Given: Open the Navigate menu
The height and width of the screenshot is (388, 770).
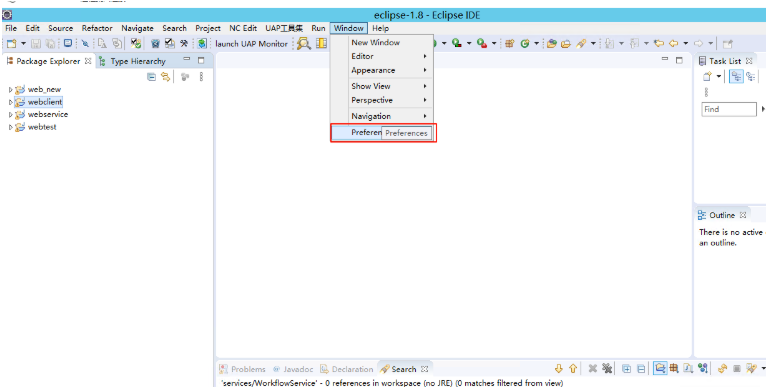Looking at the screenshot, I should point(138,28).
